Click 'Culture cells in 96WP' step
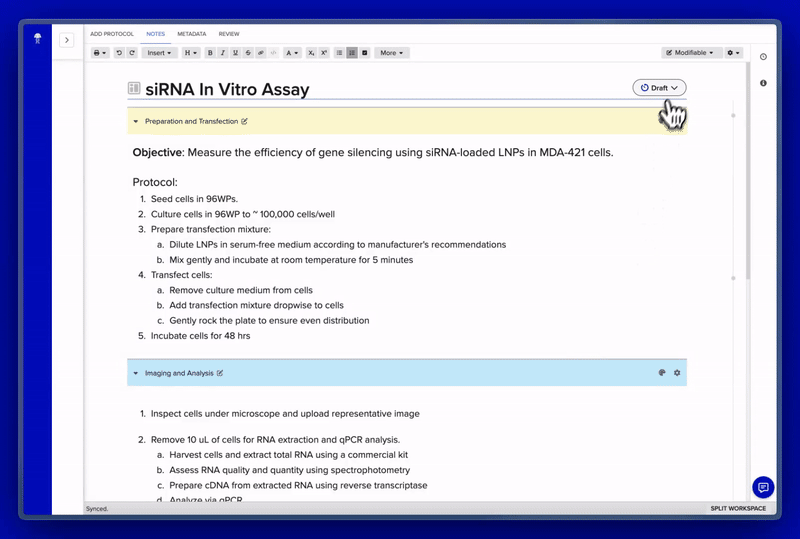The width and height of the screenshot is (800, 539). 243,214
